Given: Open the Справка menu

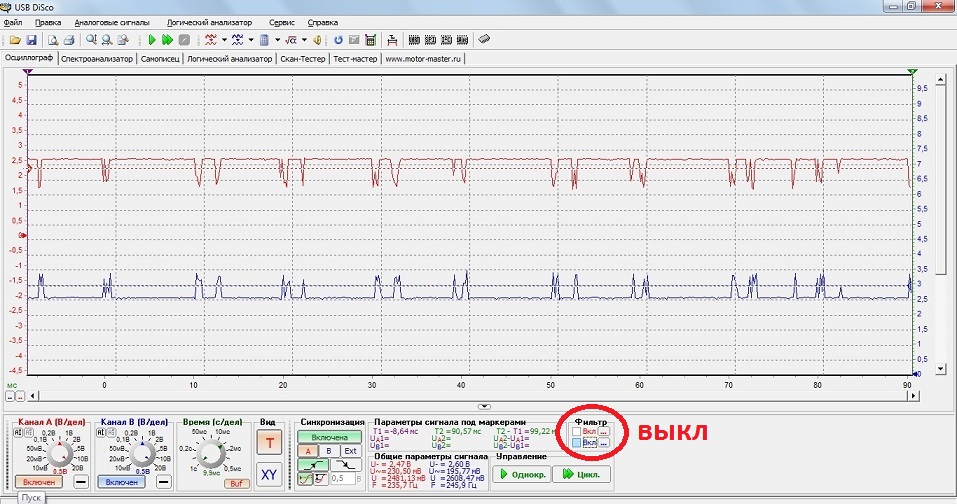Looking at the screenshot, I should point(322,23).
